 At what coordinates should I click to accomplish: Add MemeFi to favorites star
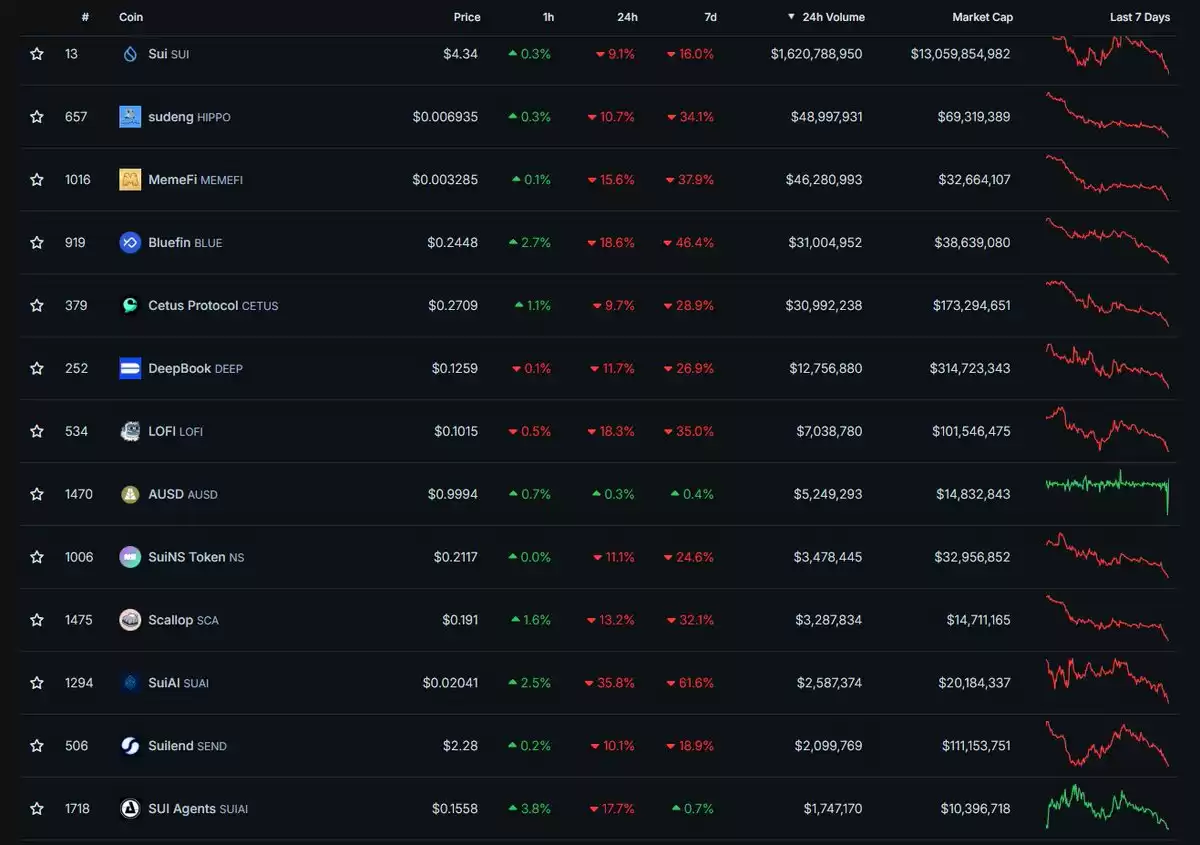[37, 180]
